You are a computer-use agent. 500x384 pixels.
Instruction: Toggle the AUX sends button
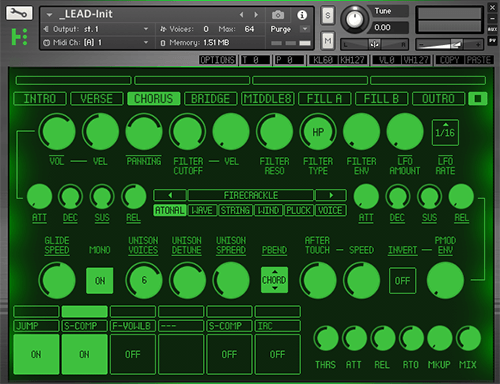(x=492, y=29)
